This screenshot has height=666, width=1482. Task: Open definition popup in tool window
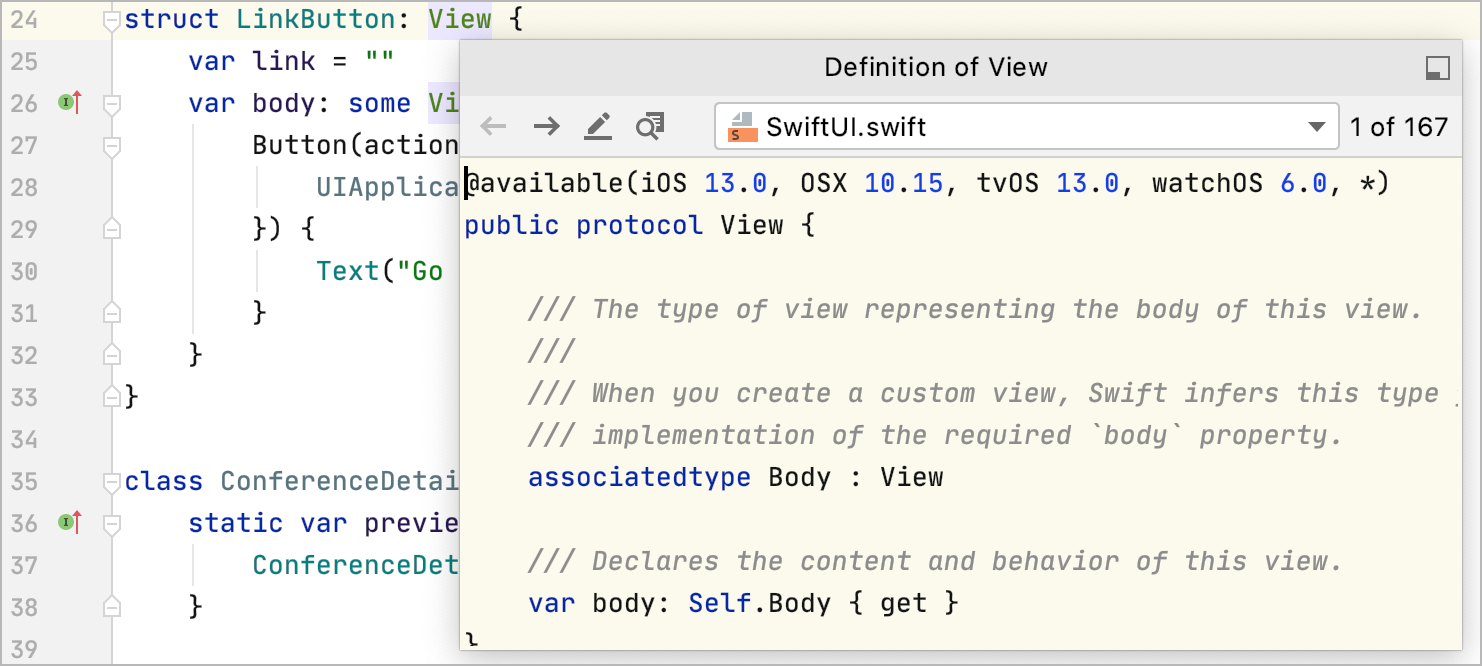tap(1437, 68)
